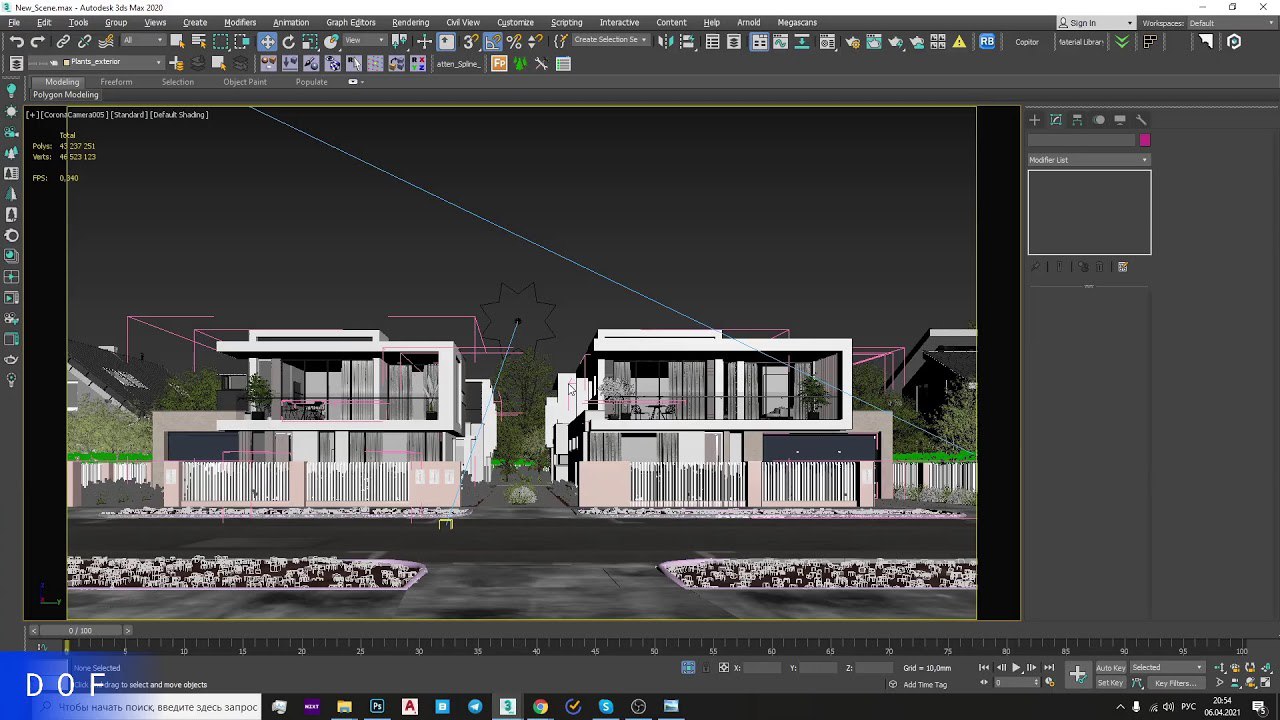Redo the last undone operation
The width and height of the screenshot is (1280, 720).
38,41
